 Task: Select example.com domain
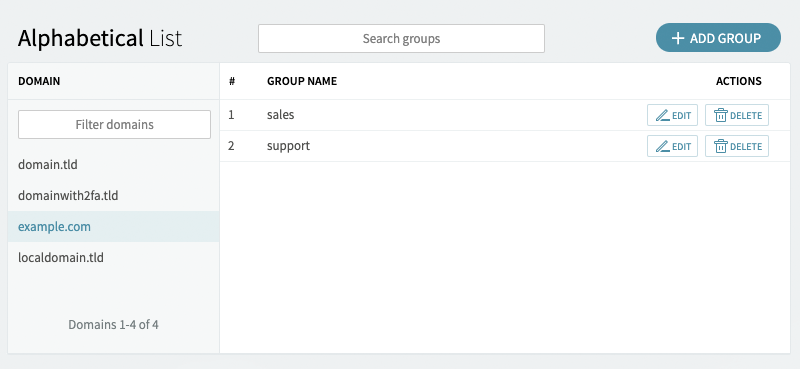click(113, 227)
